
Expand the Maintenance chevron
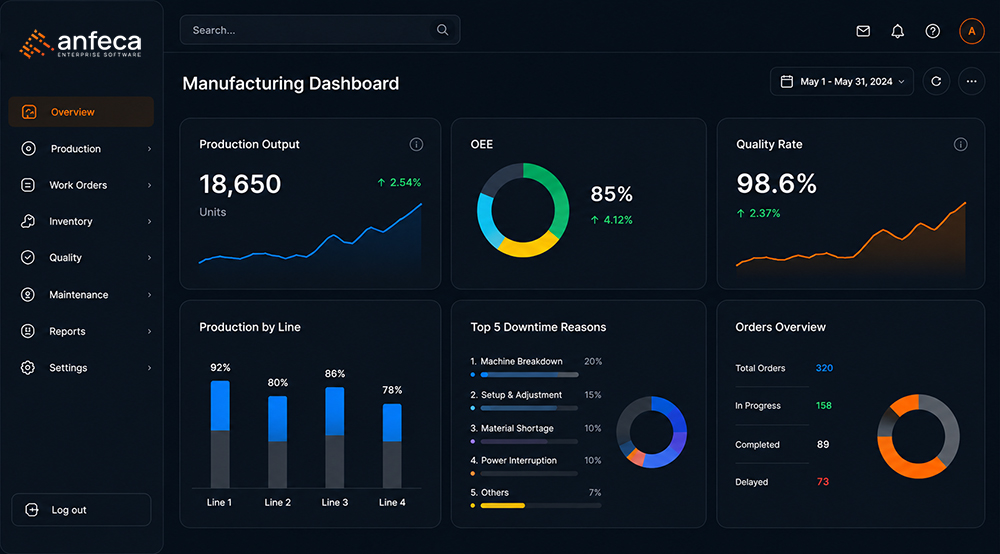[x=149, y=295]
